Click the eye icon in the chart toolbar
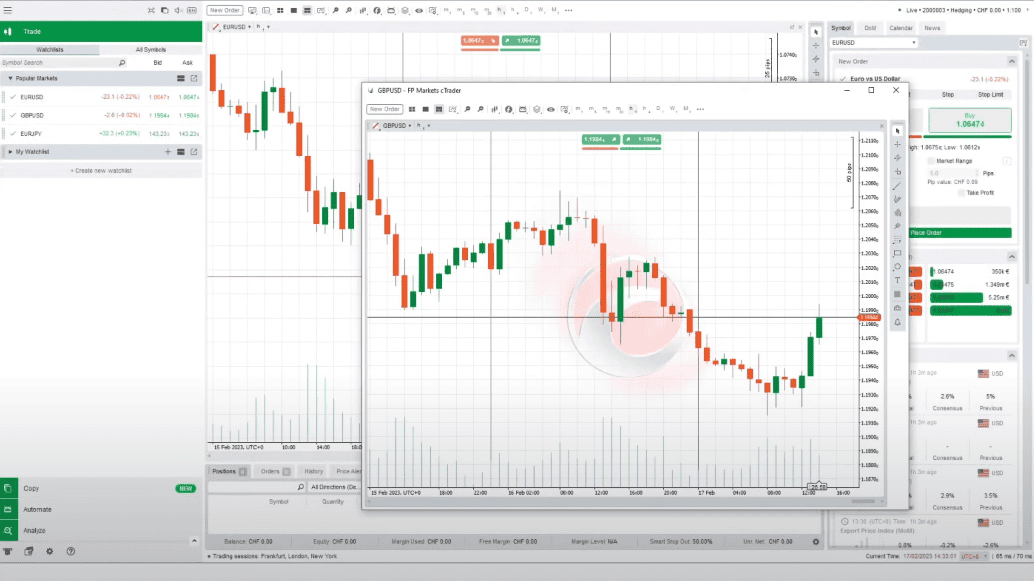Image resolution: width=1034 pixels, height=581 pixels. pyautogui.click(x=549, y=108)
